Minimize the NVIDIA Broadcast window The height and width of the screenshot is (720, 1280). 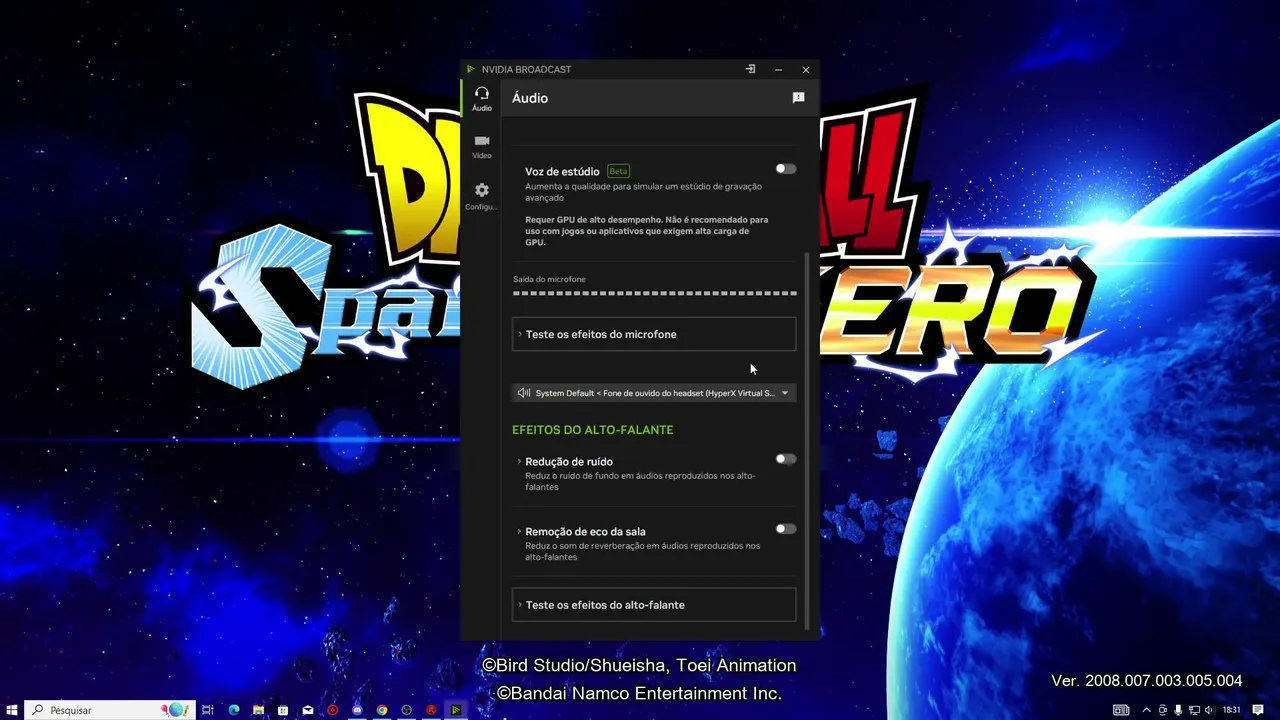click(x=778, y=69)
